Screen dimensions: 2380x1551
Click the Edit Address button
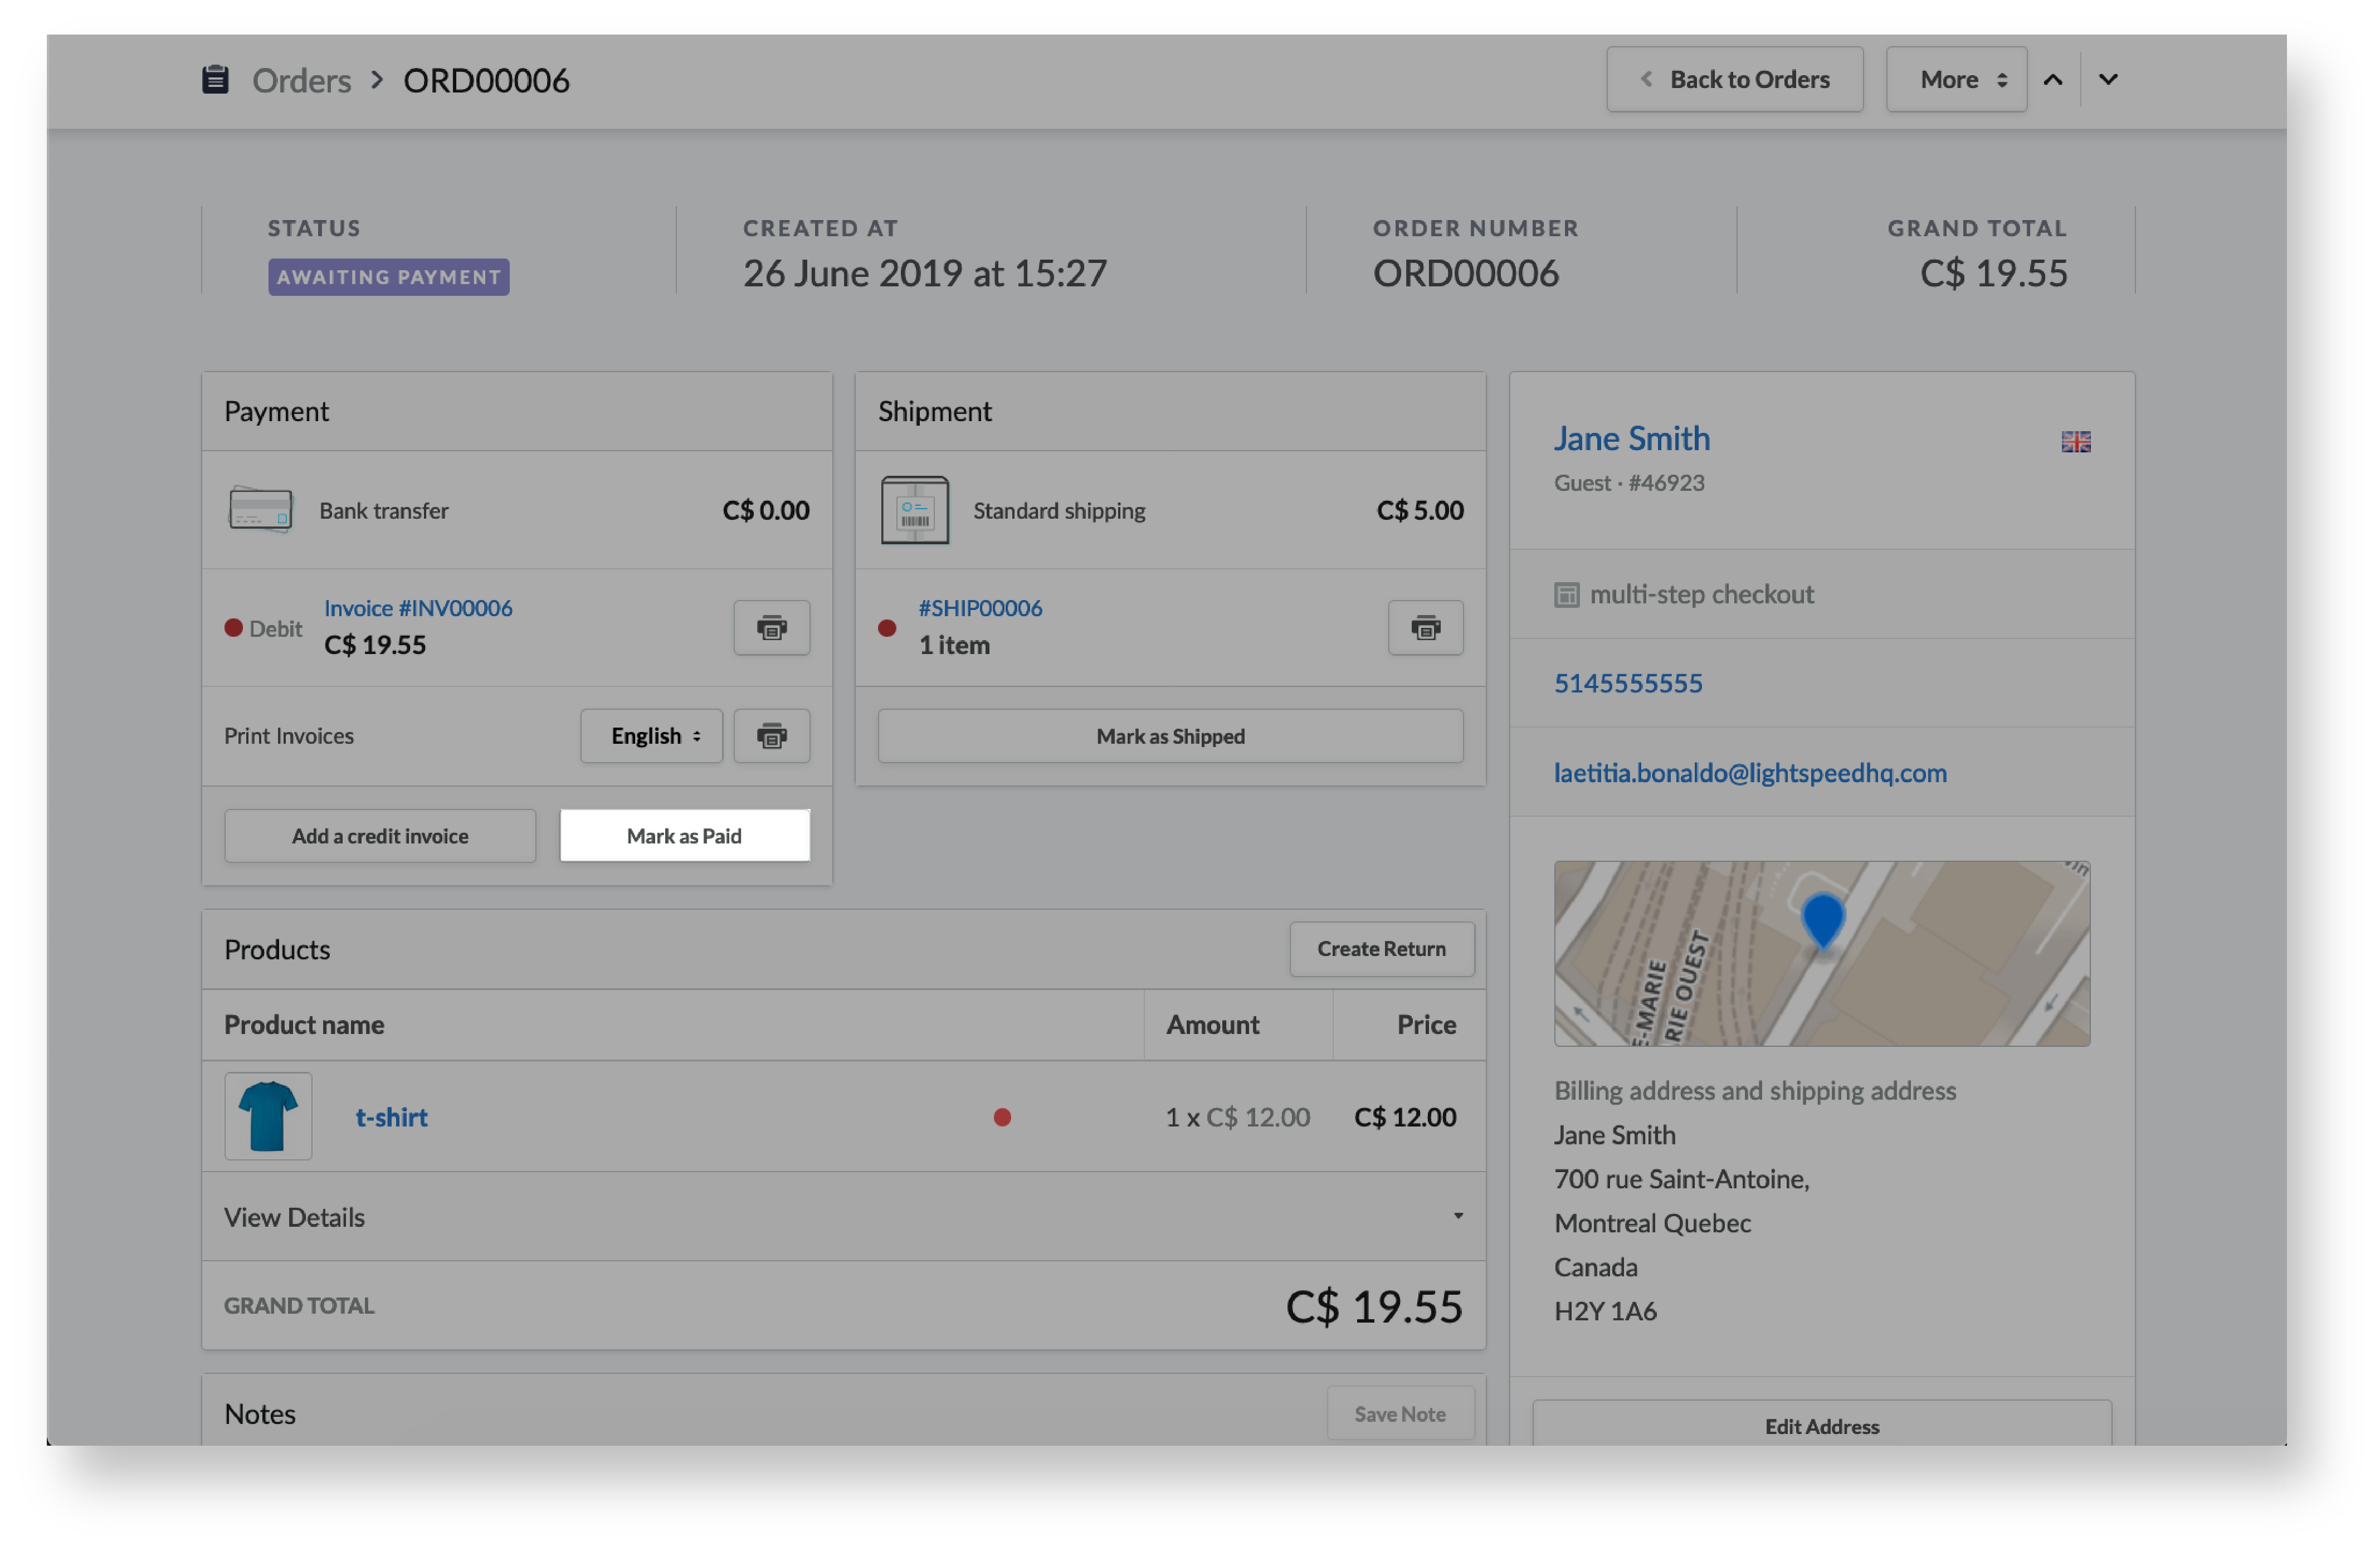tap(1821, 1424)
